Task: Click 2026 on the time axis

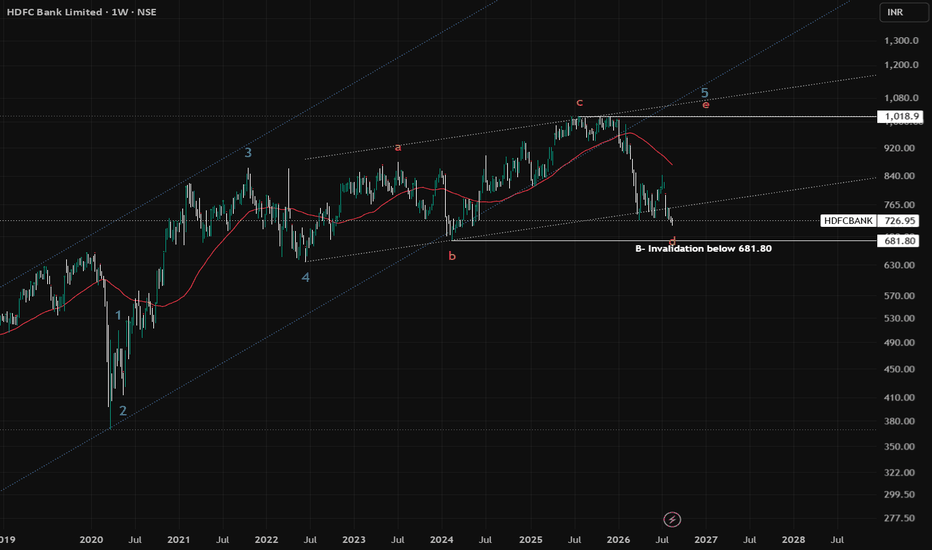Action: [618, 540]
